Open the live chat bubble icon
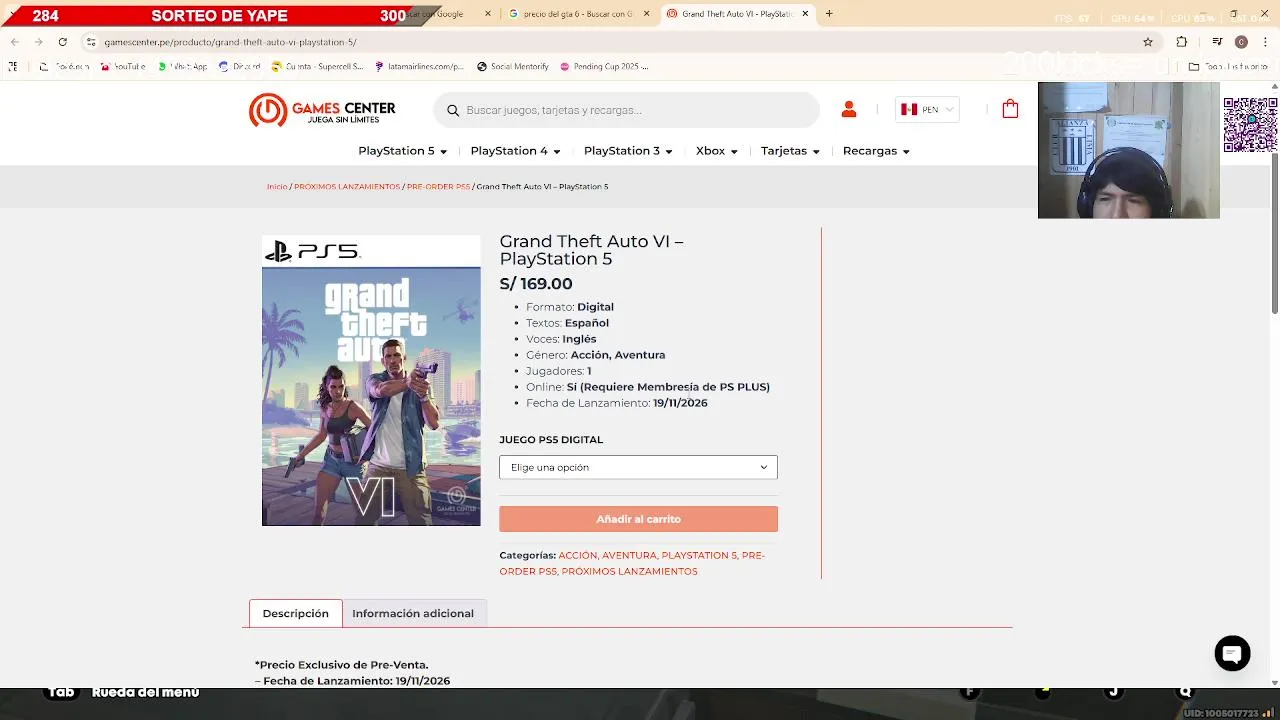The image size is (1280, 720). 1232,653
